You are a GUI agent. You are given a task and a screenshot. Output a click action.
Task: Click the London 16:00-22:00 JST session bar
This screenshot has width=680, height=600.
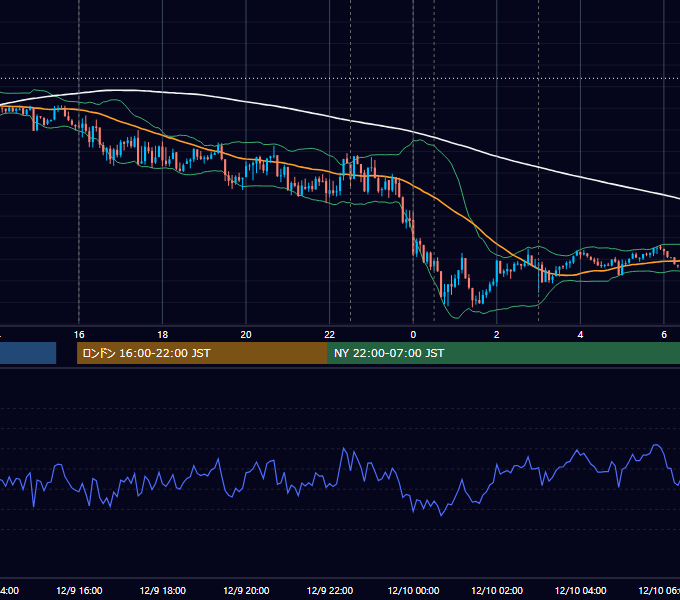click(x=202, y=353)
